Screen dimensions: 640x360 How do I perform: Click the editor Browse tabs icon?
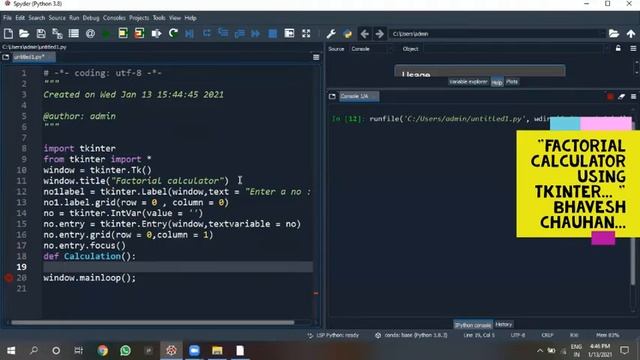point(6,57)
